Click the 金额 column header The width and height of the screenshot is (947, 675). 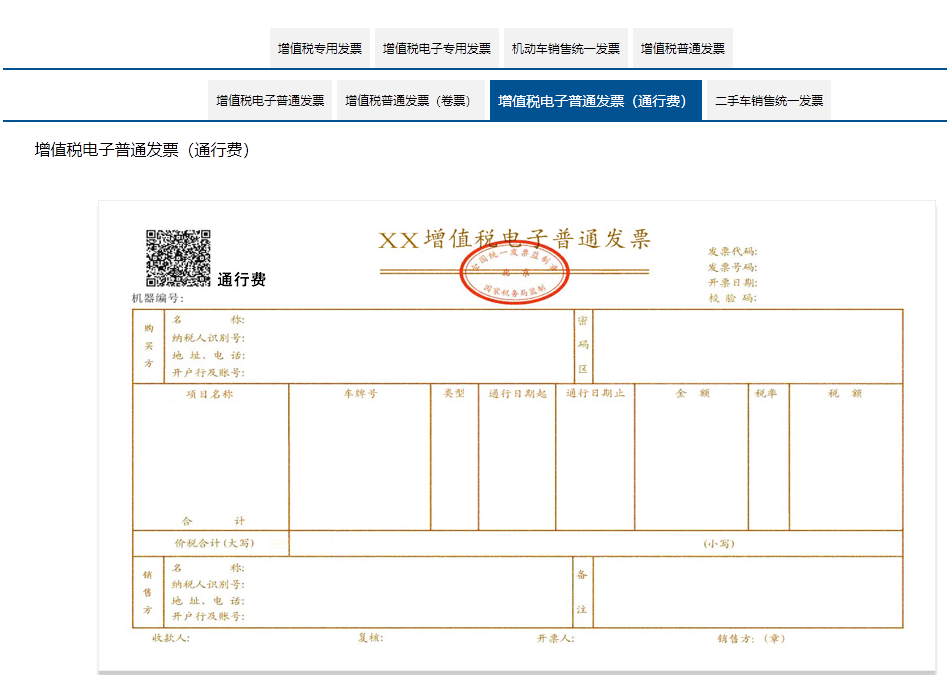[x=692, y=393]
